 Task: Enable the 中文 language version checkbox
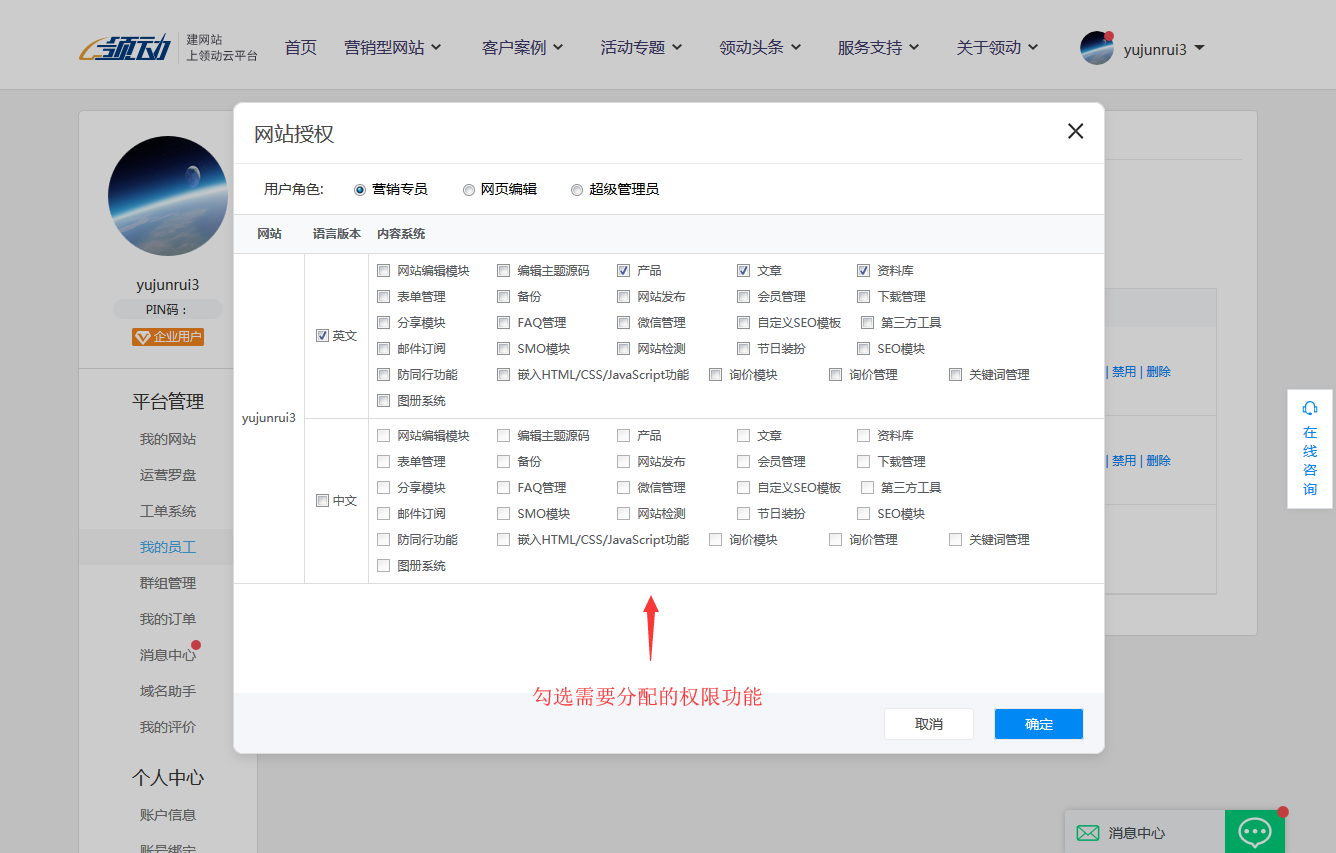pos(322,500)
